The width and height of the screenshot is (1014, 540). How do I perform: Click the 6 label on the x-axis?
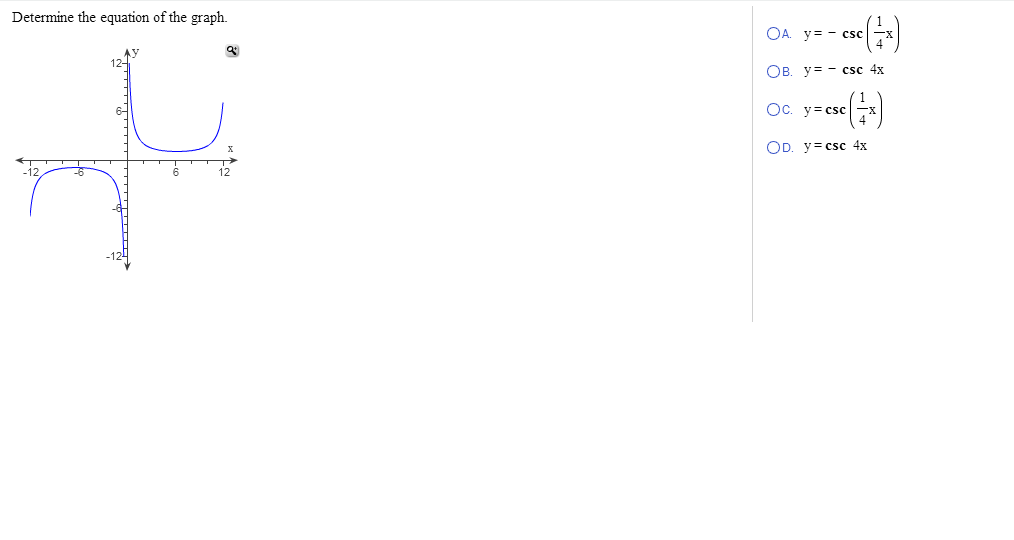pyautogui.click(x=175, y=172)
